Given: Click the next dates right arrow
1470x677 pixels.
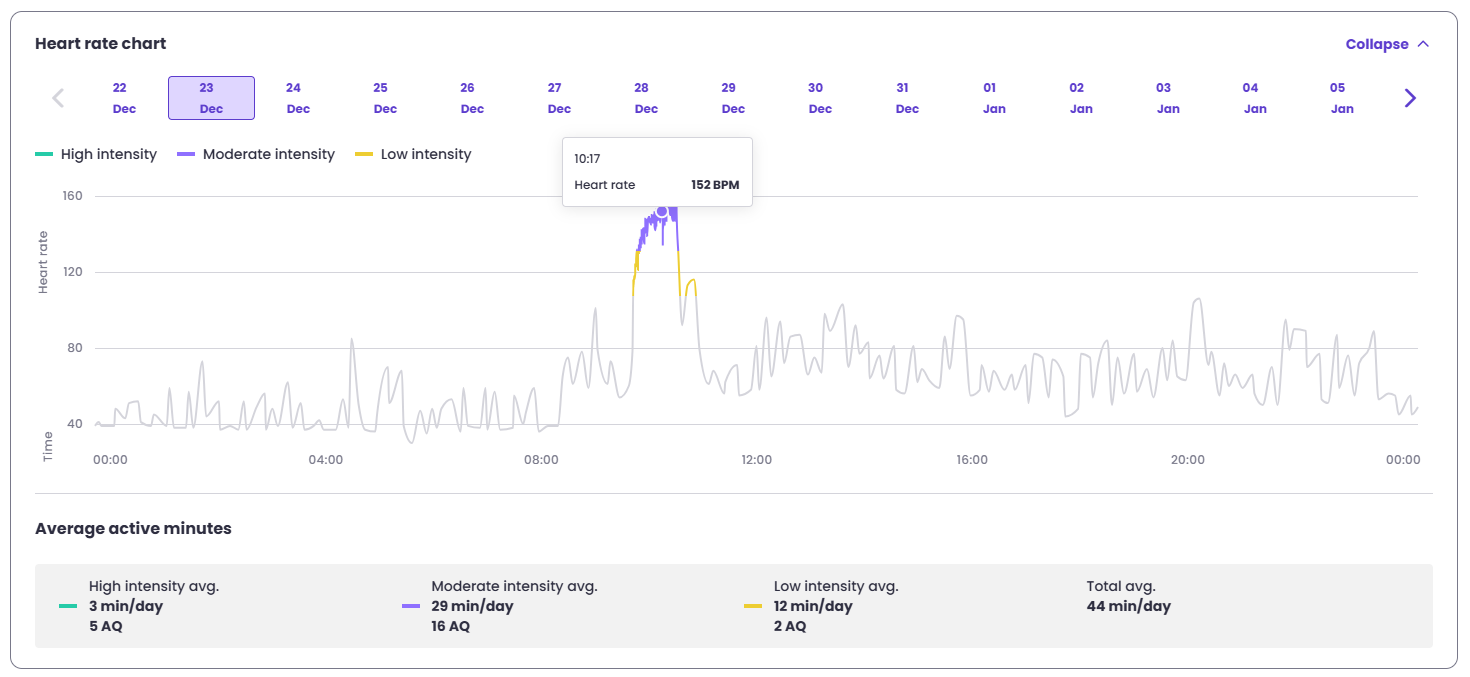Looking at the screenshot, I should [x=1410, y=98].
